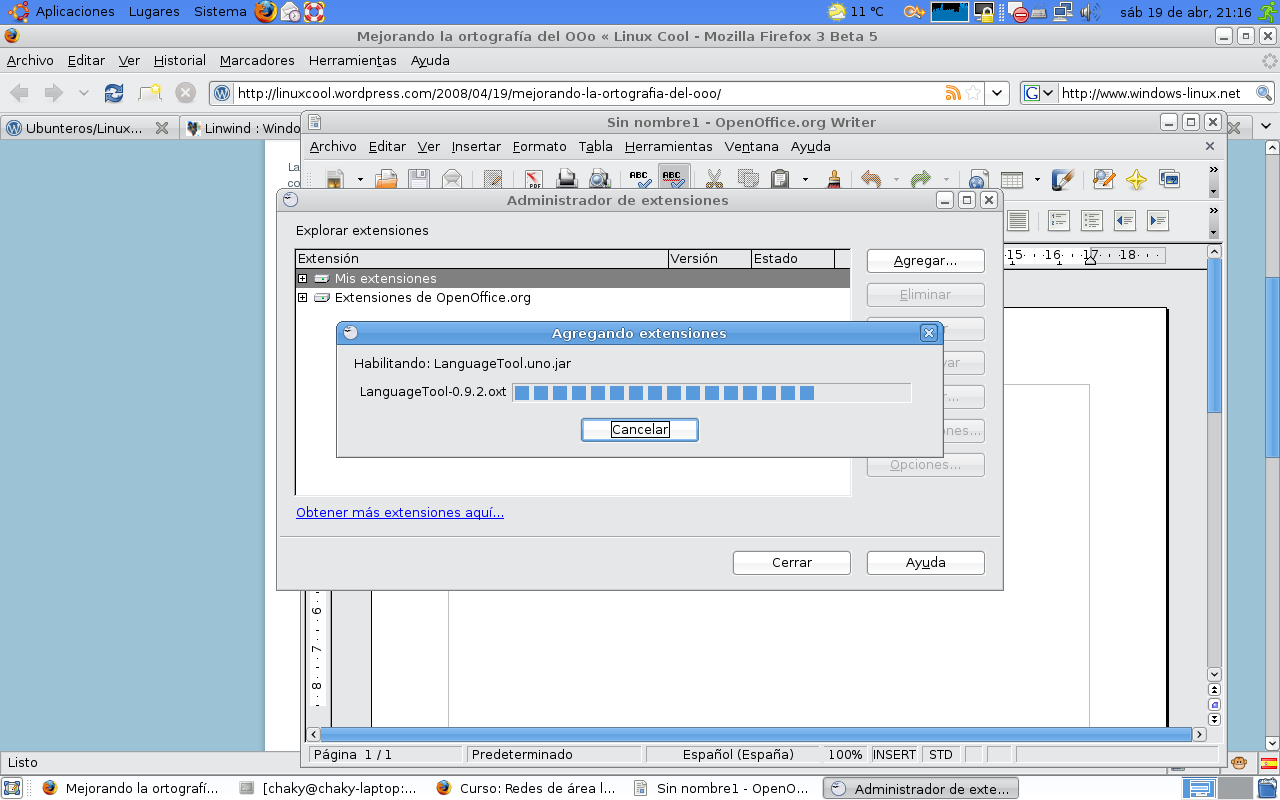Click Firefox reload button
Viewport: 1280px width, 800px height.
114,93
